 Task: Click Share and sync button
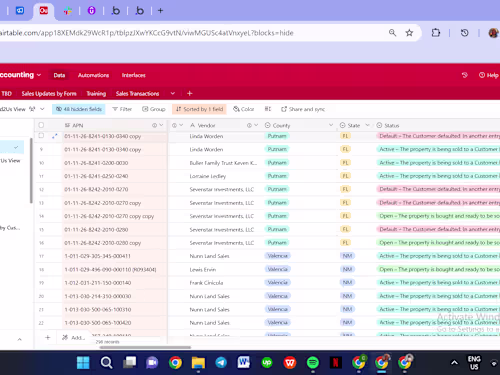303,109
